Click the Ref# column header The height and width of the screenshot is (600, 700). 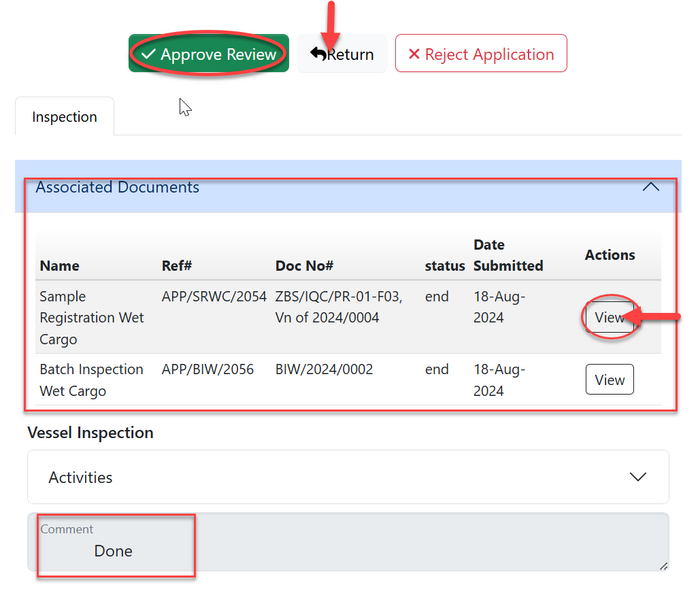coord(176,266)
